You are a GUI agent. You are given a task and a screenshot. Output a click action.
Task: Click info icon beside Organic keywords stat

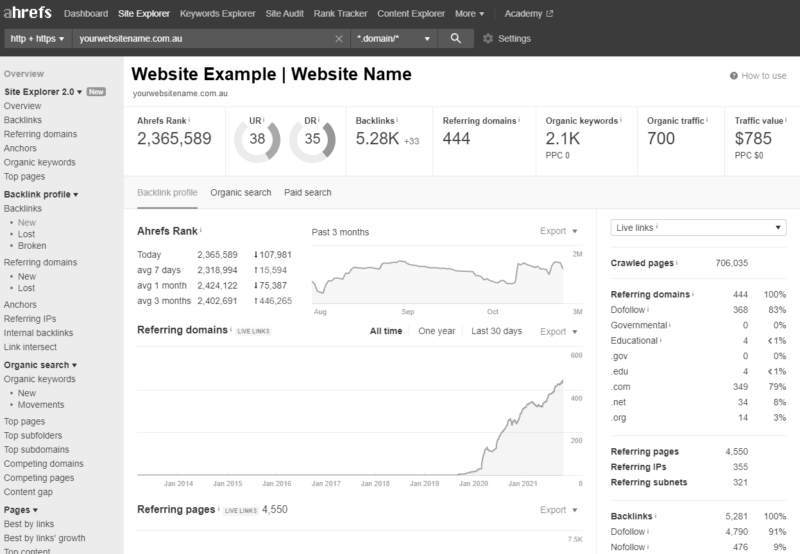click(620, 120)
